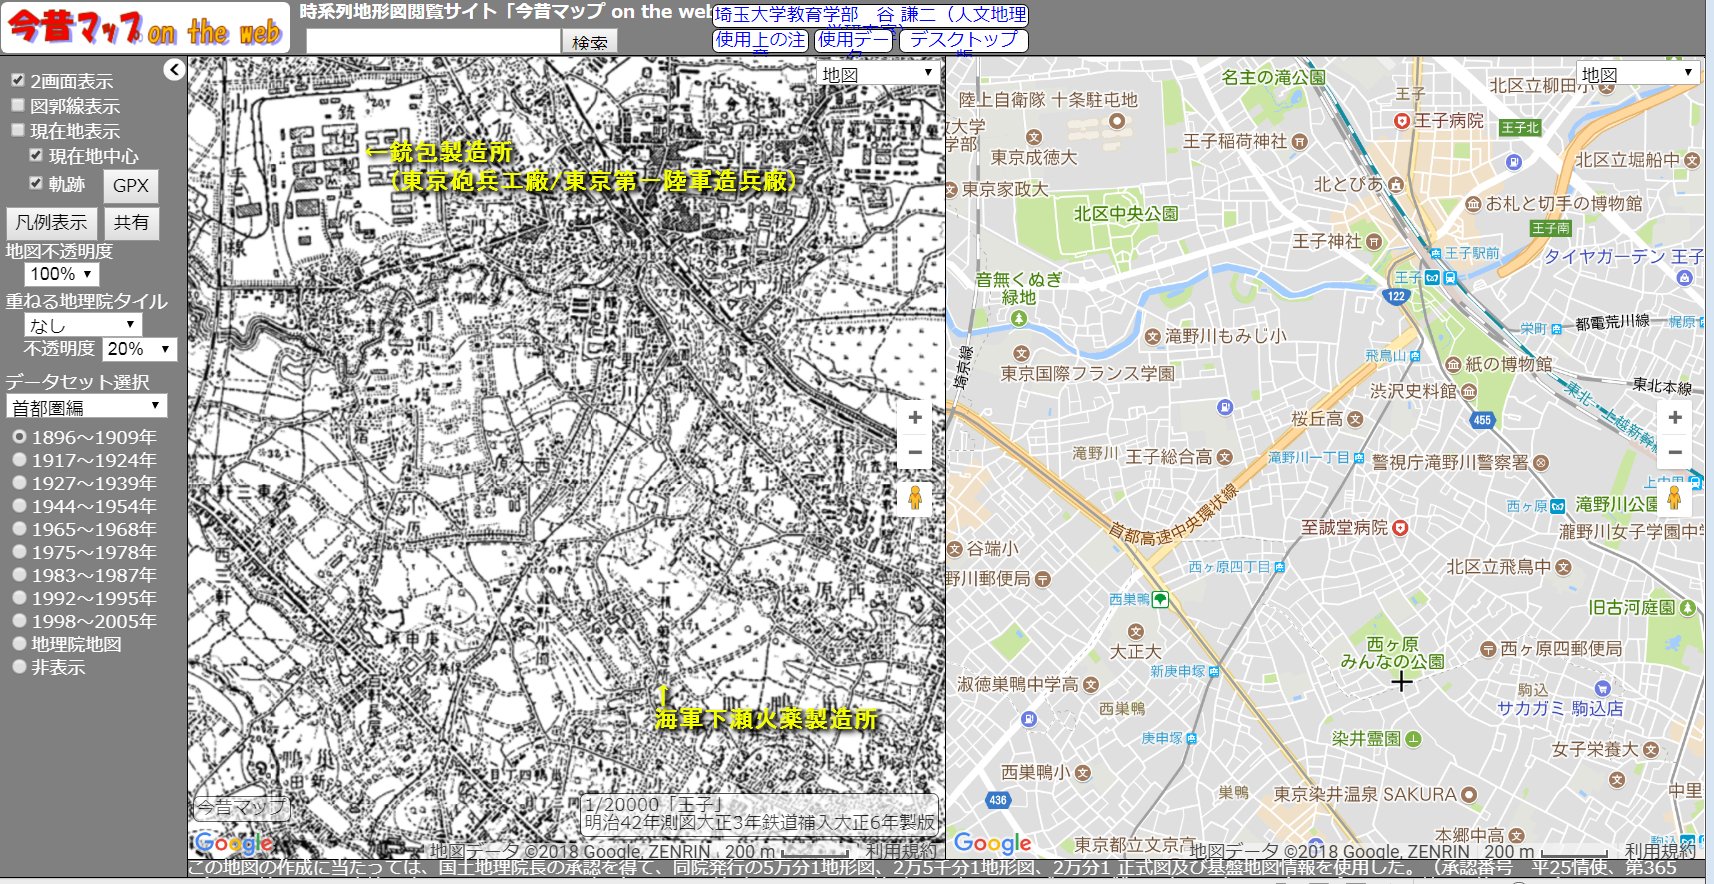Screen dimensions: 1714x884
Task: Select the 1917～1924年 radio button
Action: tap(19, 460)
